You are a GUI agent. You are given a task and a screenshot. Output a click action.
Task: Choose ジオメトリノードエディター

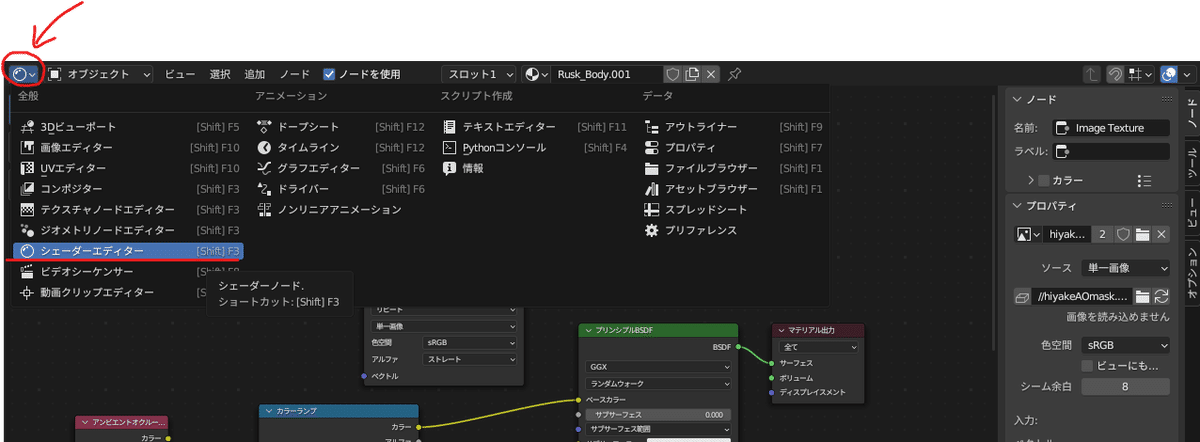[128, 230]
